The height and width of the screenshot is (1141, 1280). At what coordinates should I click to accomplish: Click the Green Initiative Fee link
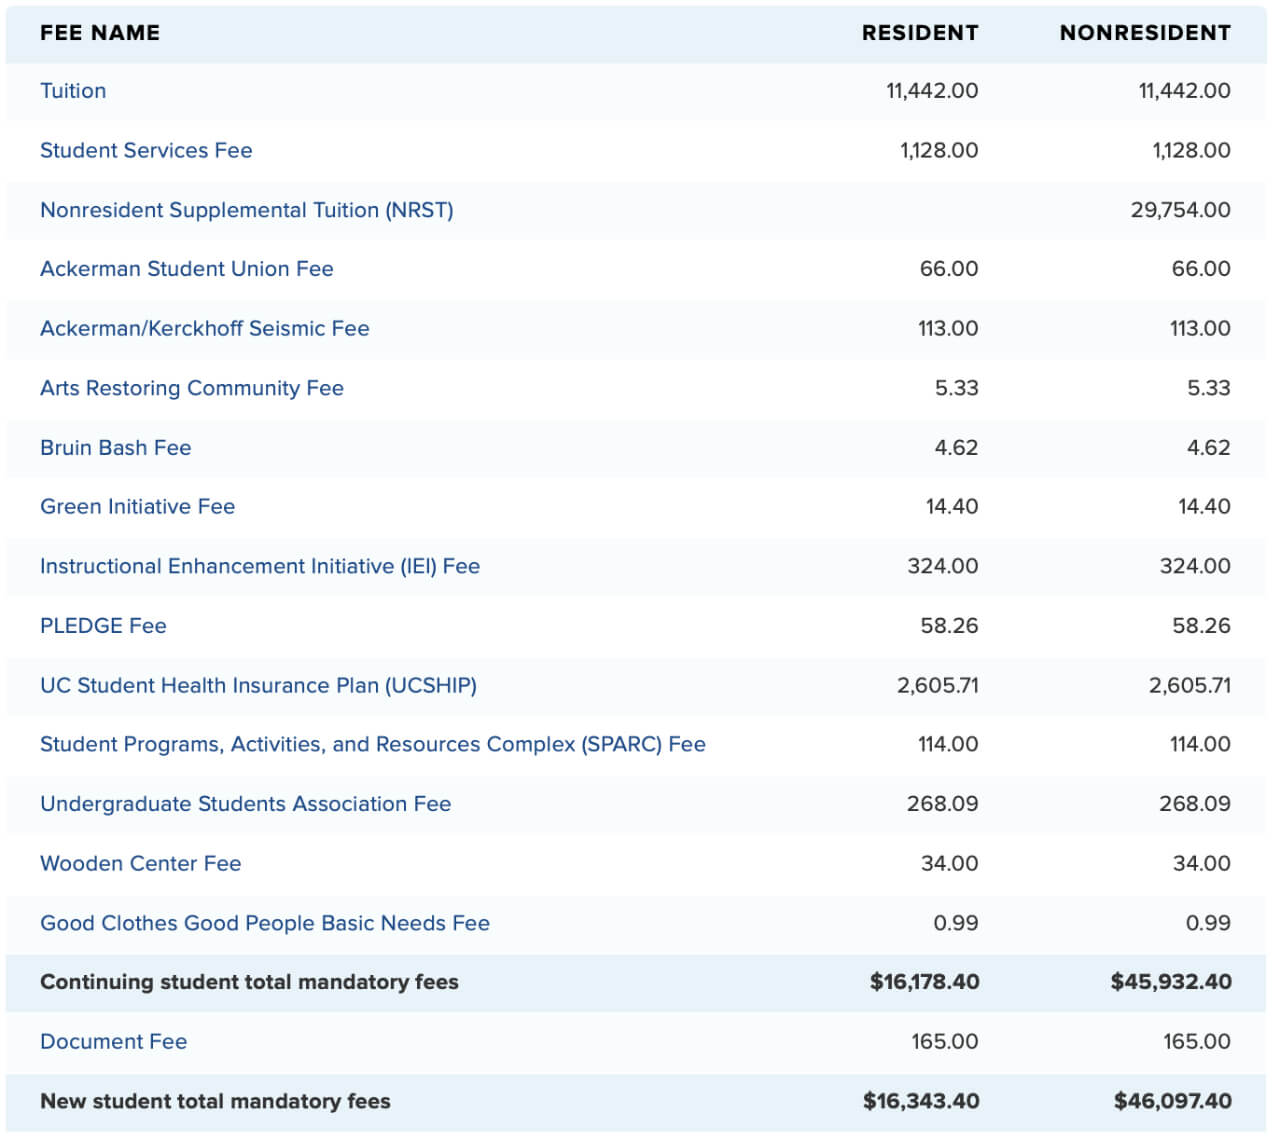point(138,507)
